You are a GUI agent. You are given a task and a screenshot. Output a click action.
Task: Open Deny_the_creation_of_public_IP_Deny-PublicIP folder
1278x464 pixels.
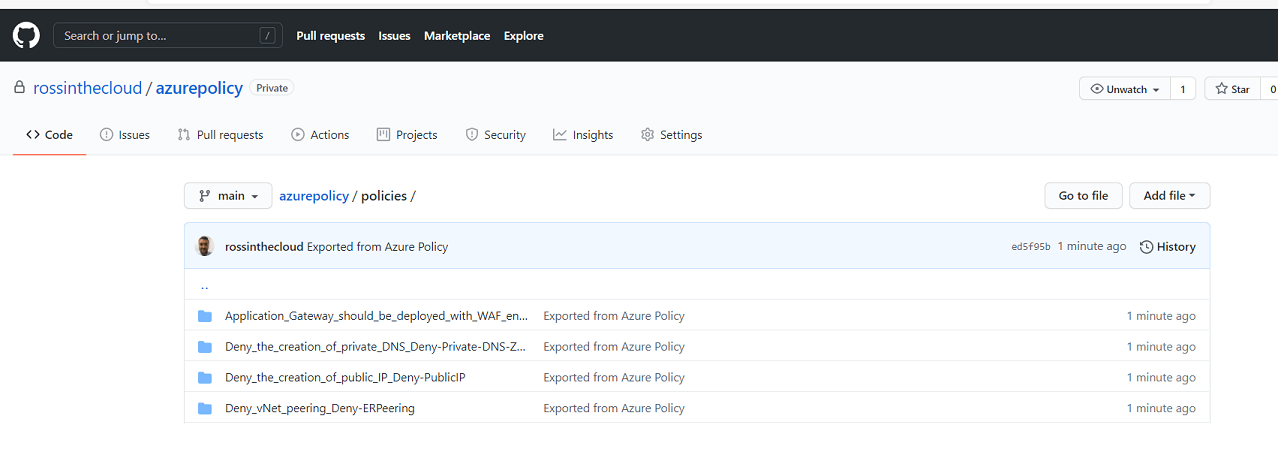345,377
